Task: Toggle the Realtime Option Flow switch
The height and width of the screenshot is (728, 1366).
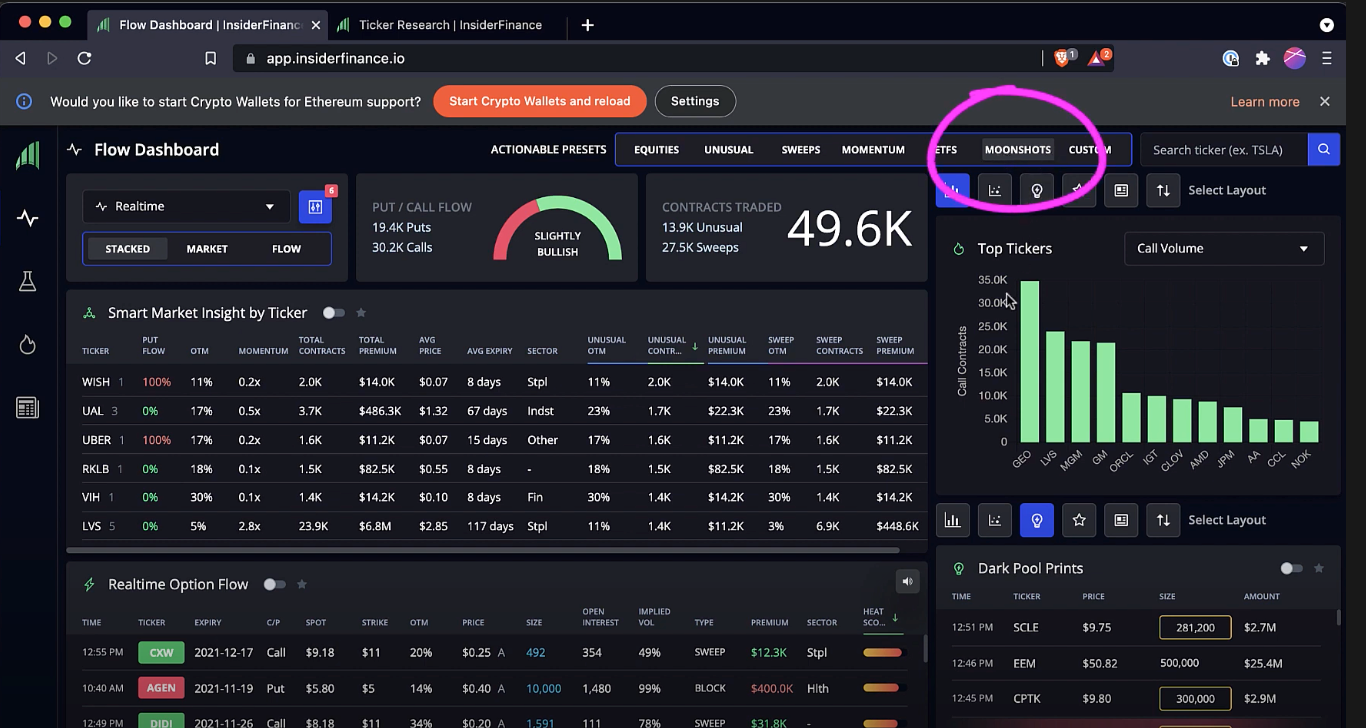Action: click(x=274, y=584)
